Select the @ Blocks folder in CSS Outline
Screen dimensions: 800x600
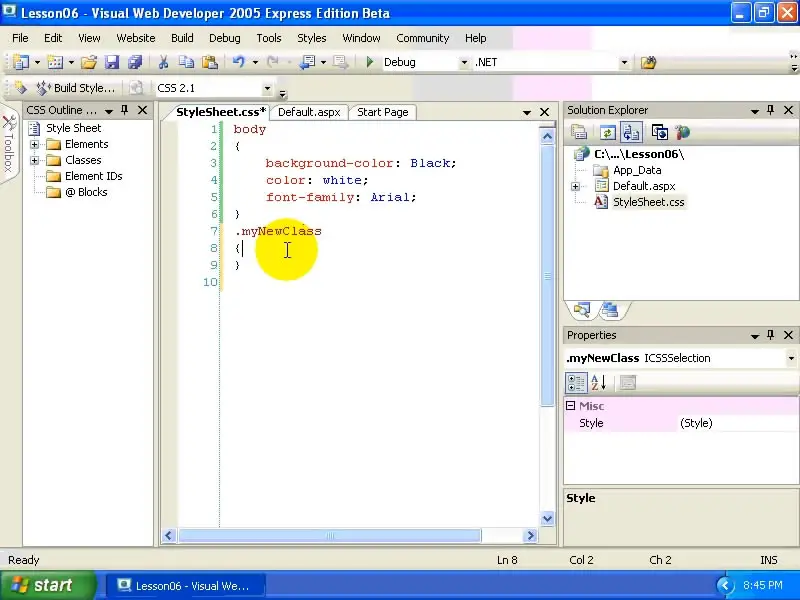(x=86, y=192)
